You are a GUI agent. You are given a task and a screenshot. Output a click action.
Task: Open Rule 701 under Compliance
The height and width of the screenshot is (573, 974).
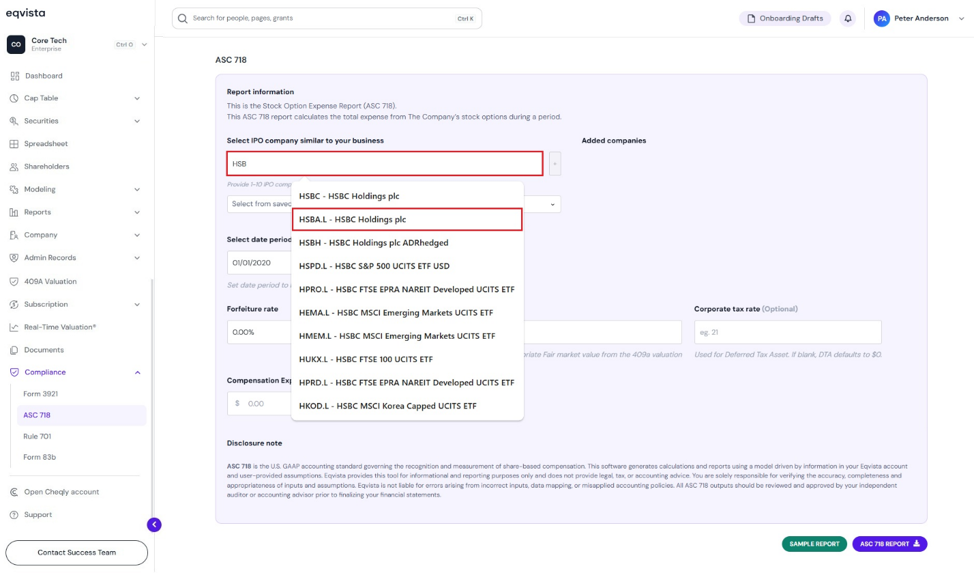(37, 436)
